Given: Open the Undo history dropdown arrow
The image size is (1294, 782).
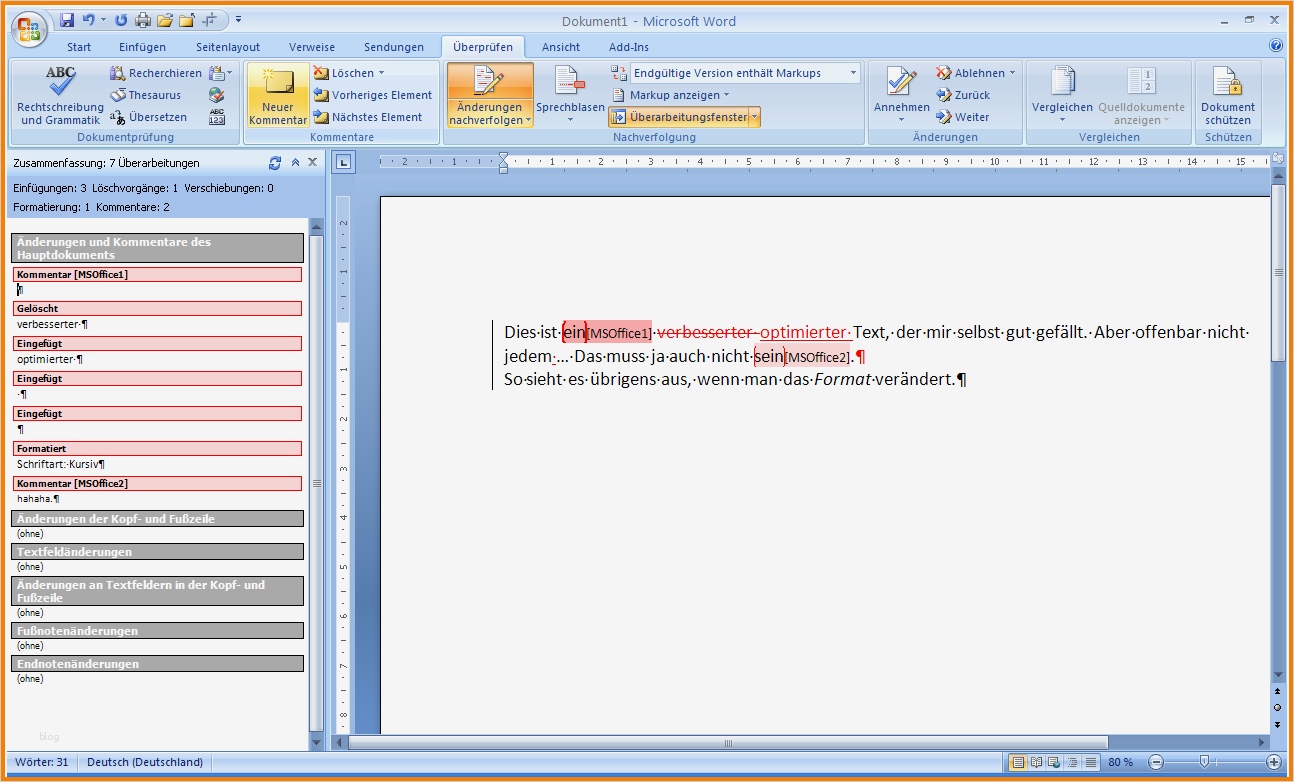Looking at the screenshot, I should click(x=103, y=20).
